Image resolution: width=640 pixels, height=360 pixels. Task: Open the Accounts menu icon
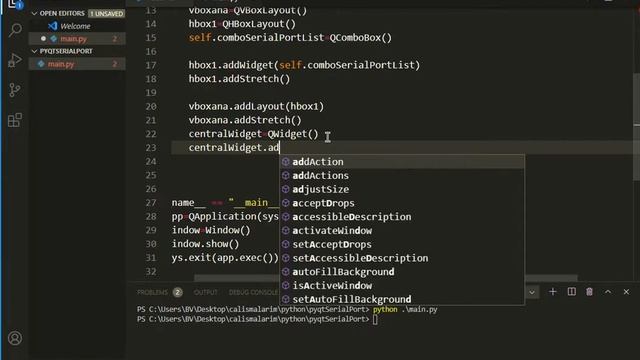click(15, 338)
